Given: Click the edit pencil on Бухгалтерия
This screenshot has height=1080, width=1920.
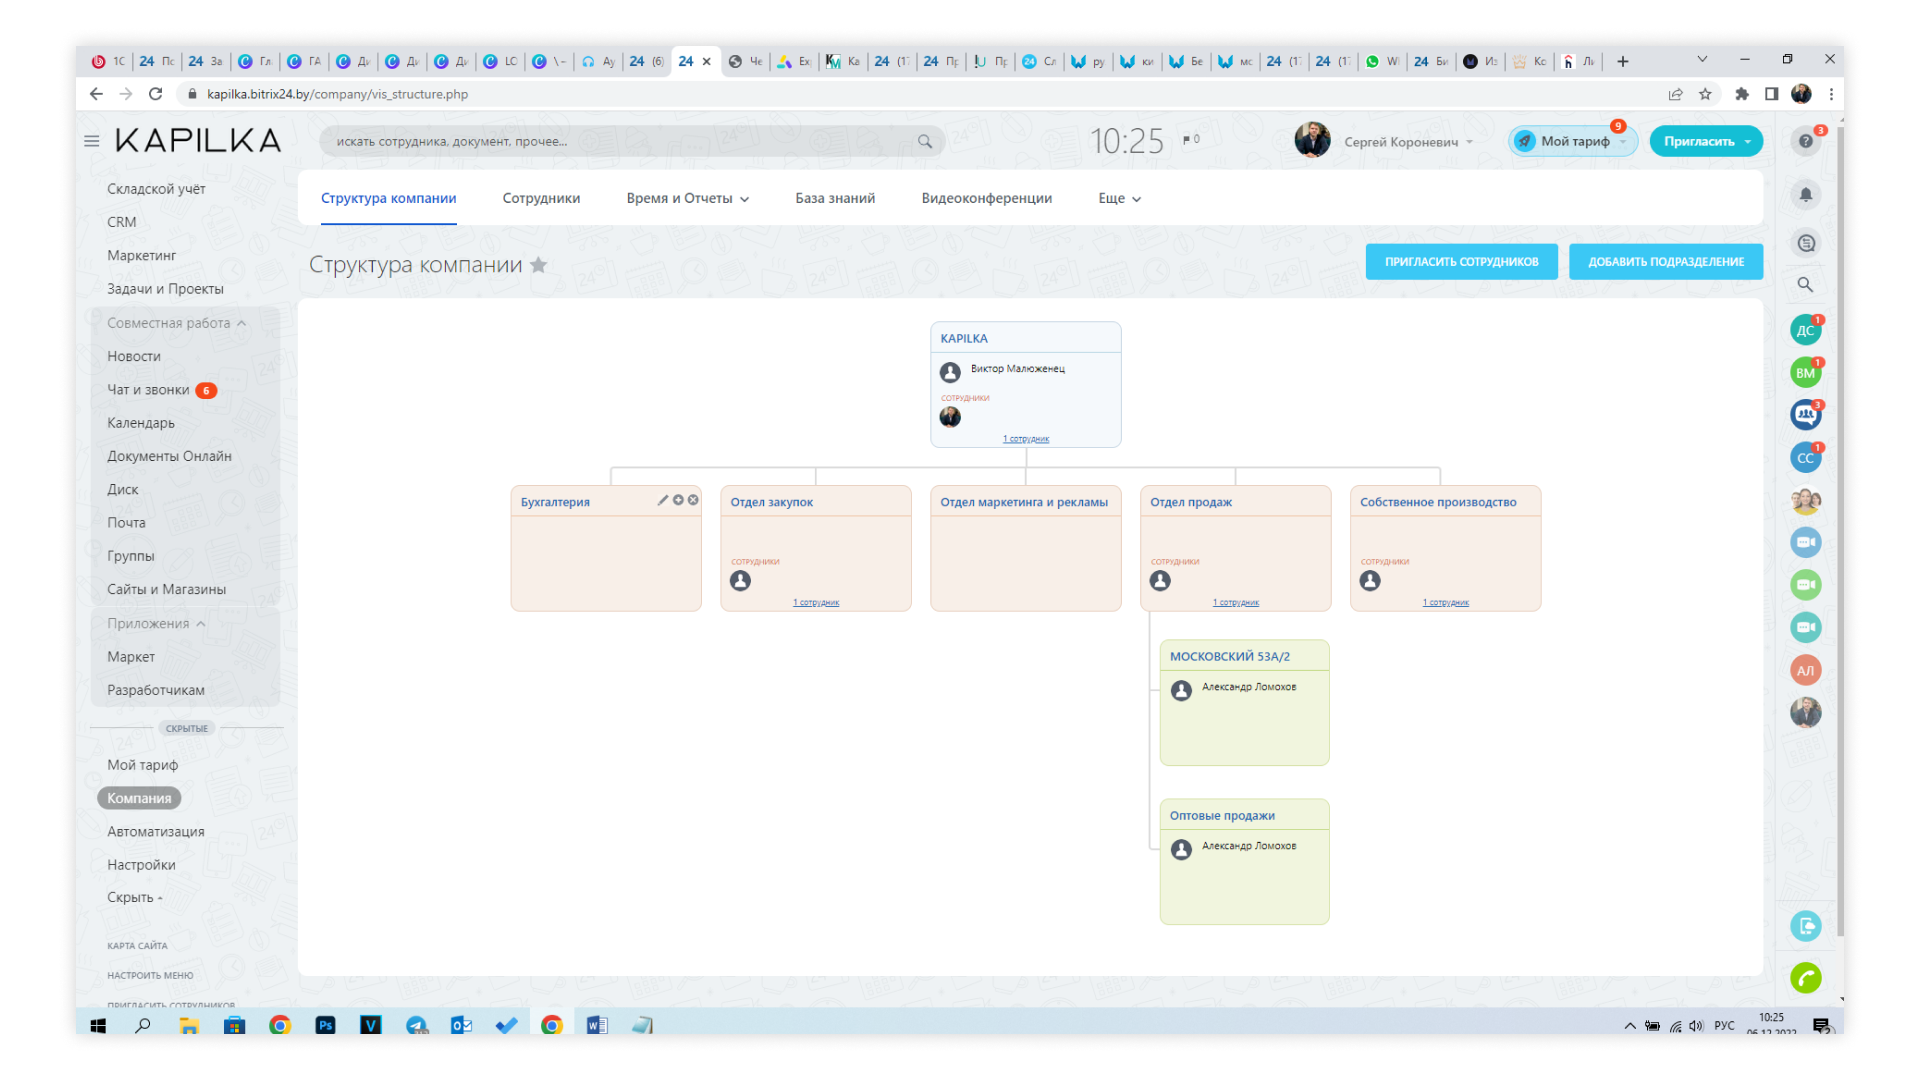Looking at the screenshot, I should 662,500.
